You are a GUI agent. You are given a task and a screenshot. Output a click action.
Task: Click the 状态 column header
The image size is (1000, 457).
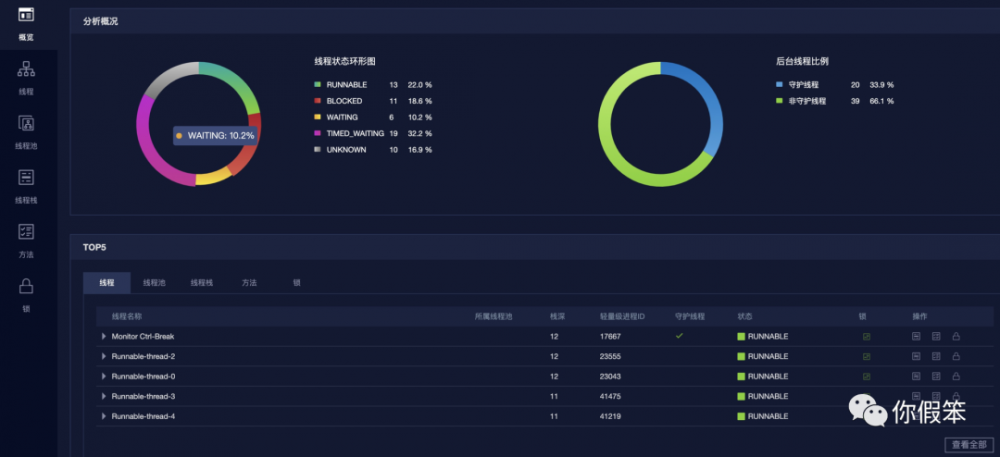[744, 316]
